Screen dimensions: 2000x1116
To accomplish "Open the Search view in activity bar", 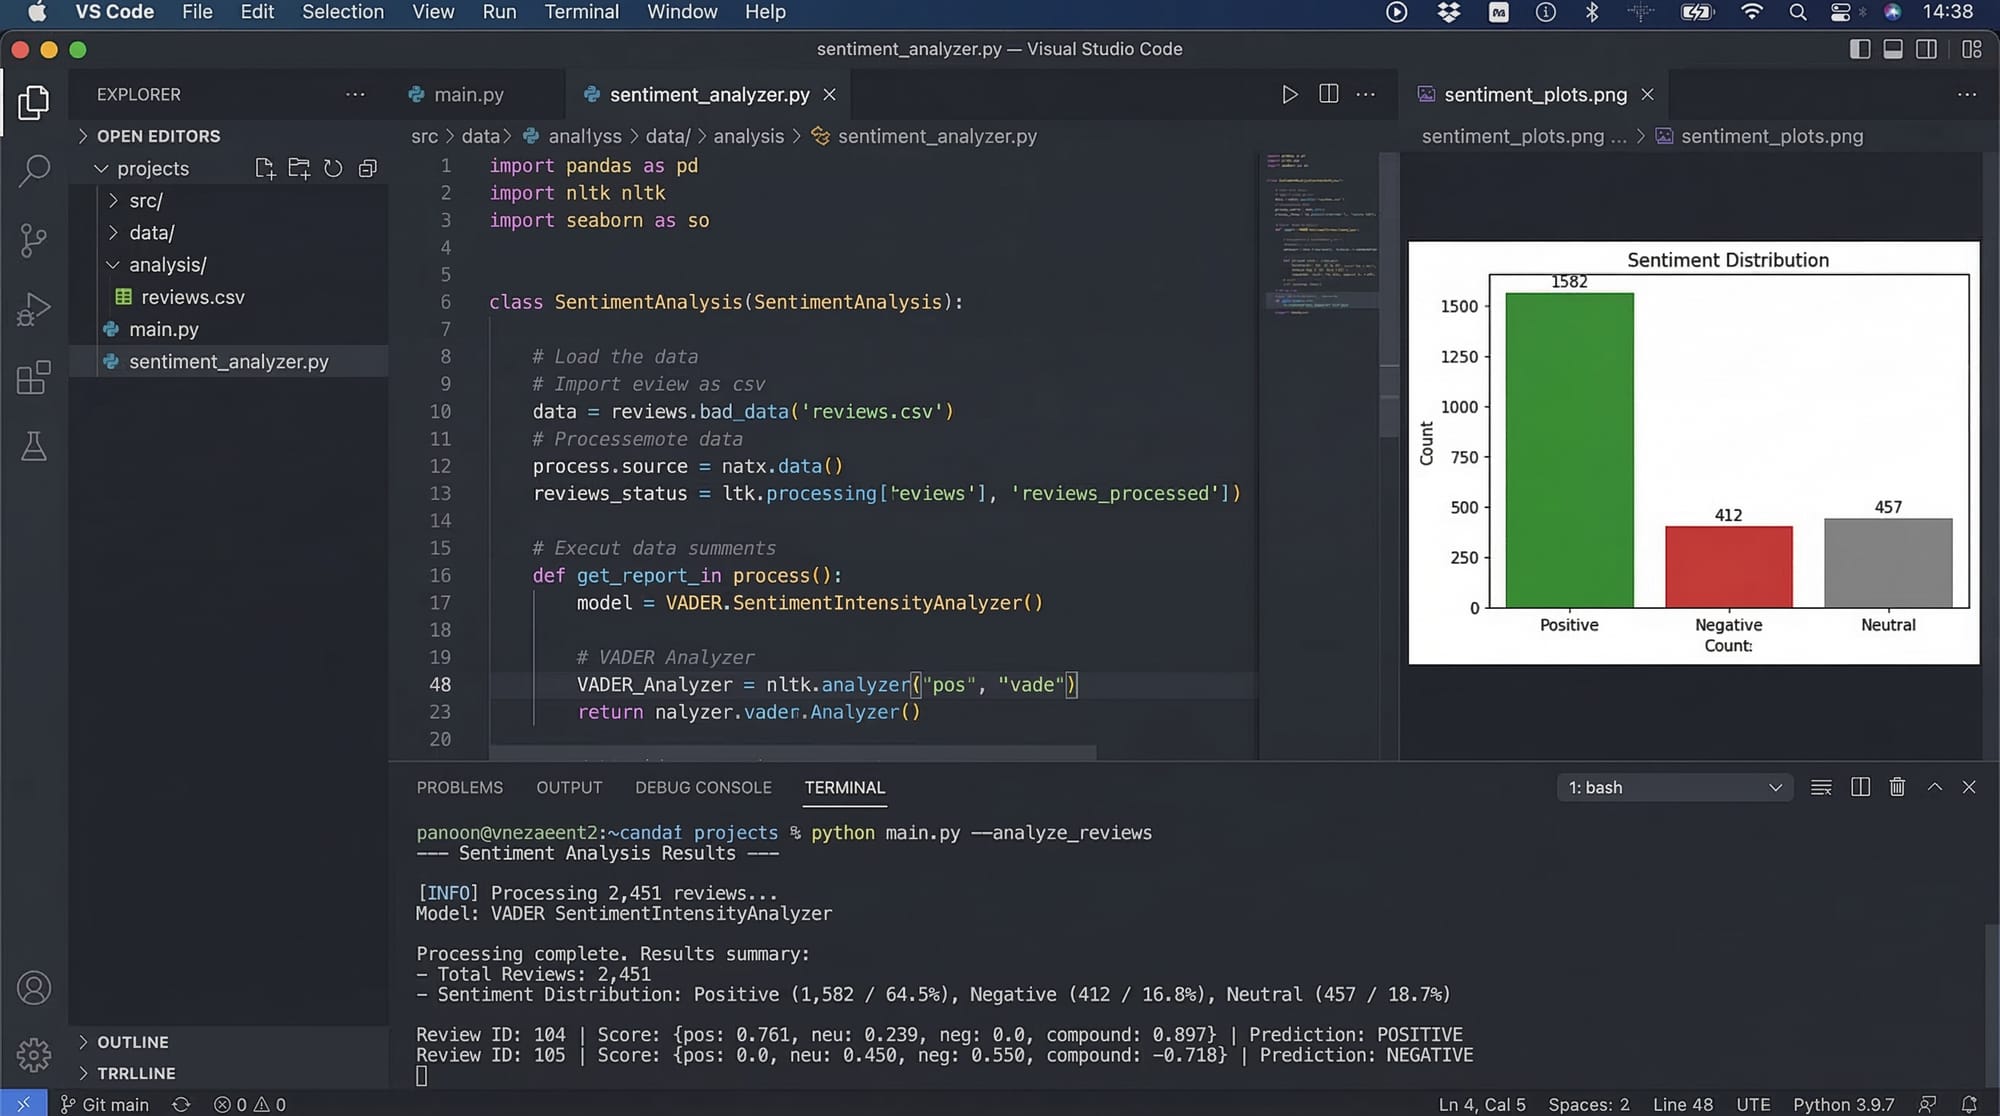I will click(x=34, y=171).
